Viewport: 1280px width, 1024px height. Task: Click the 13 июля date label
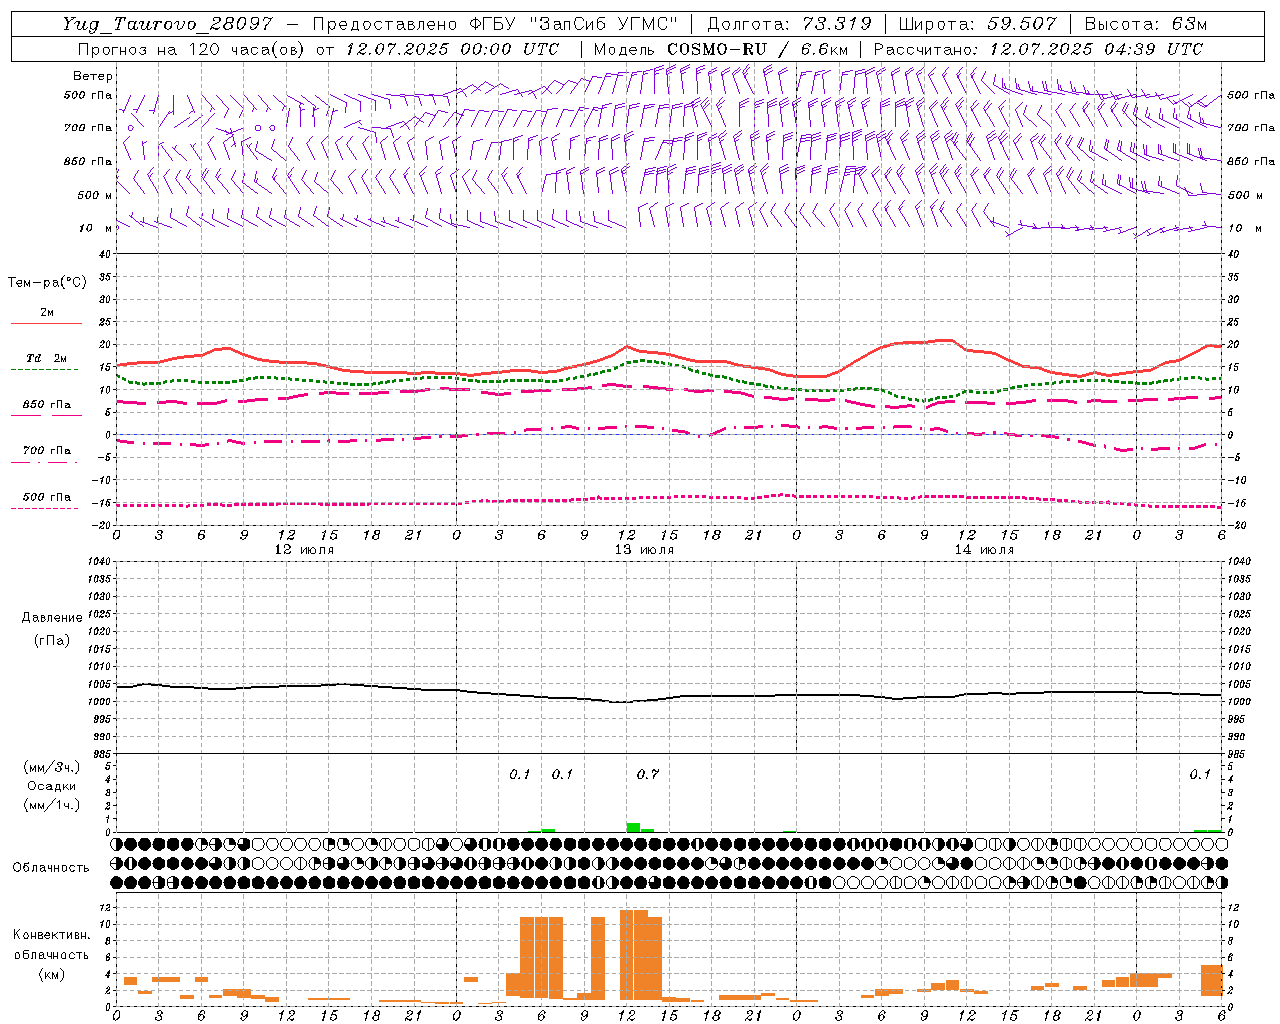[x=644, y=550]
